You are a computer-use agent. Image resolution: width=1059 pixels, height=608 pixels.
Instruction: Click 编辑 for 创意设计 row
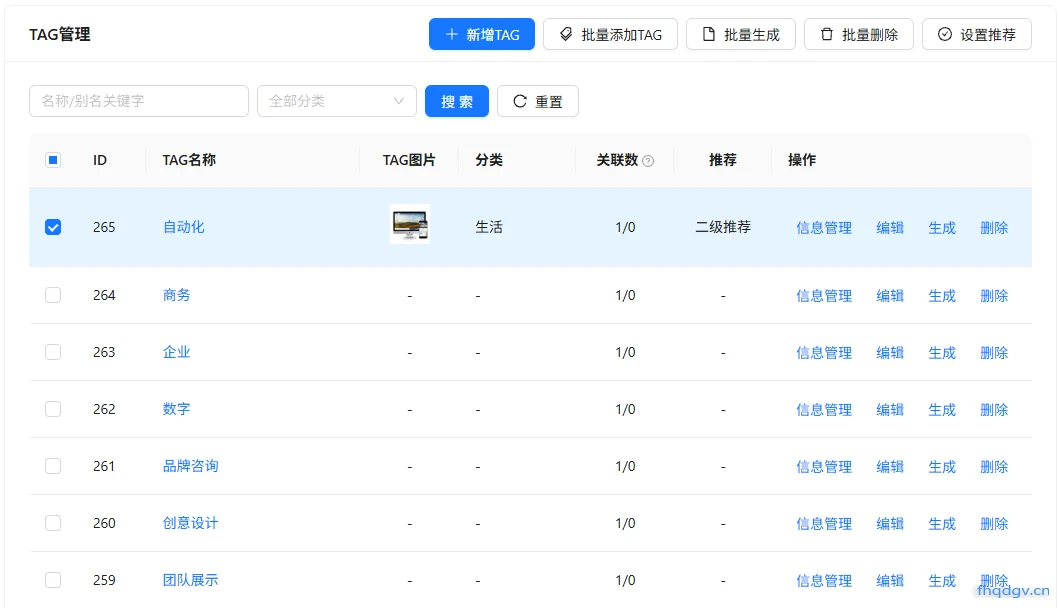[x=890, y=524]
